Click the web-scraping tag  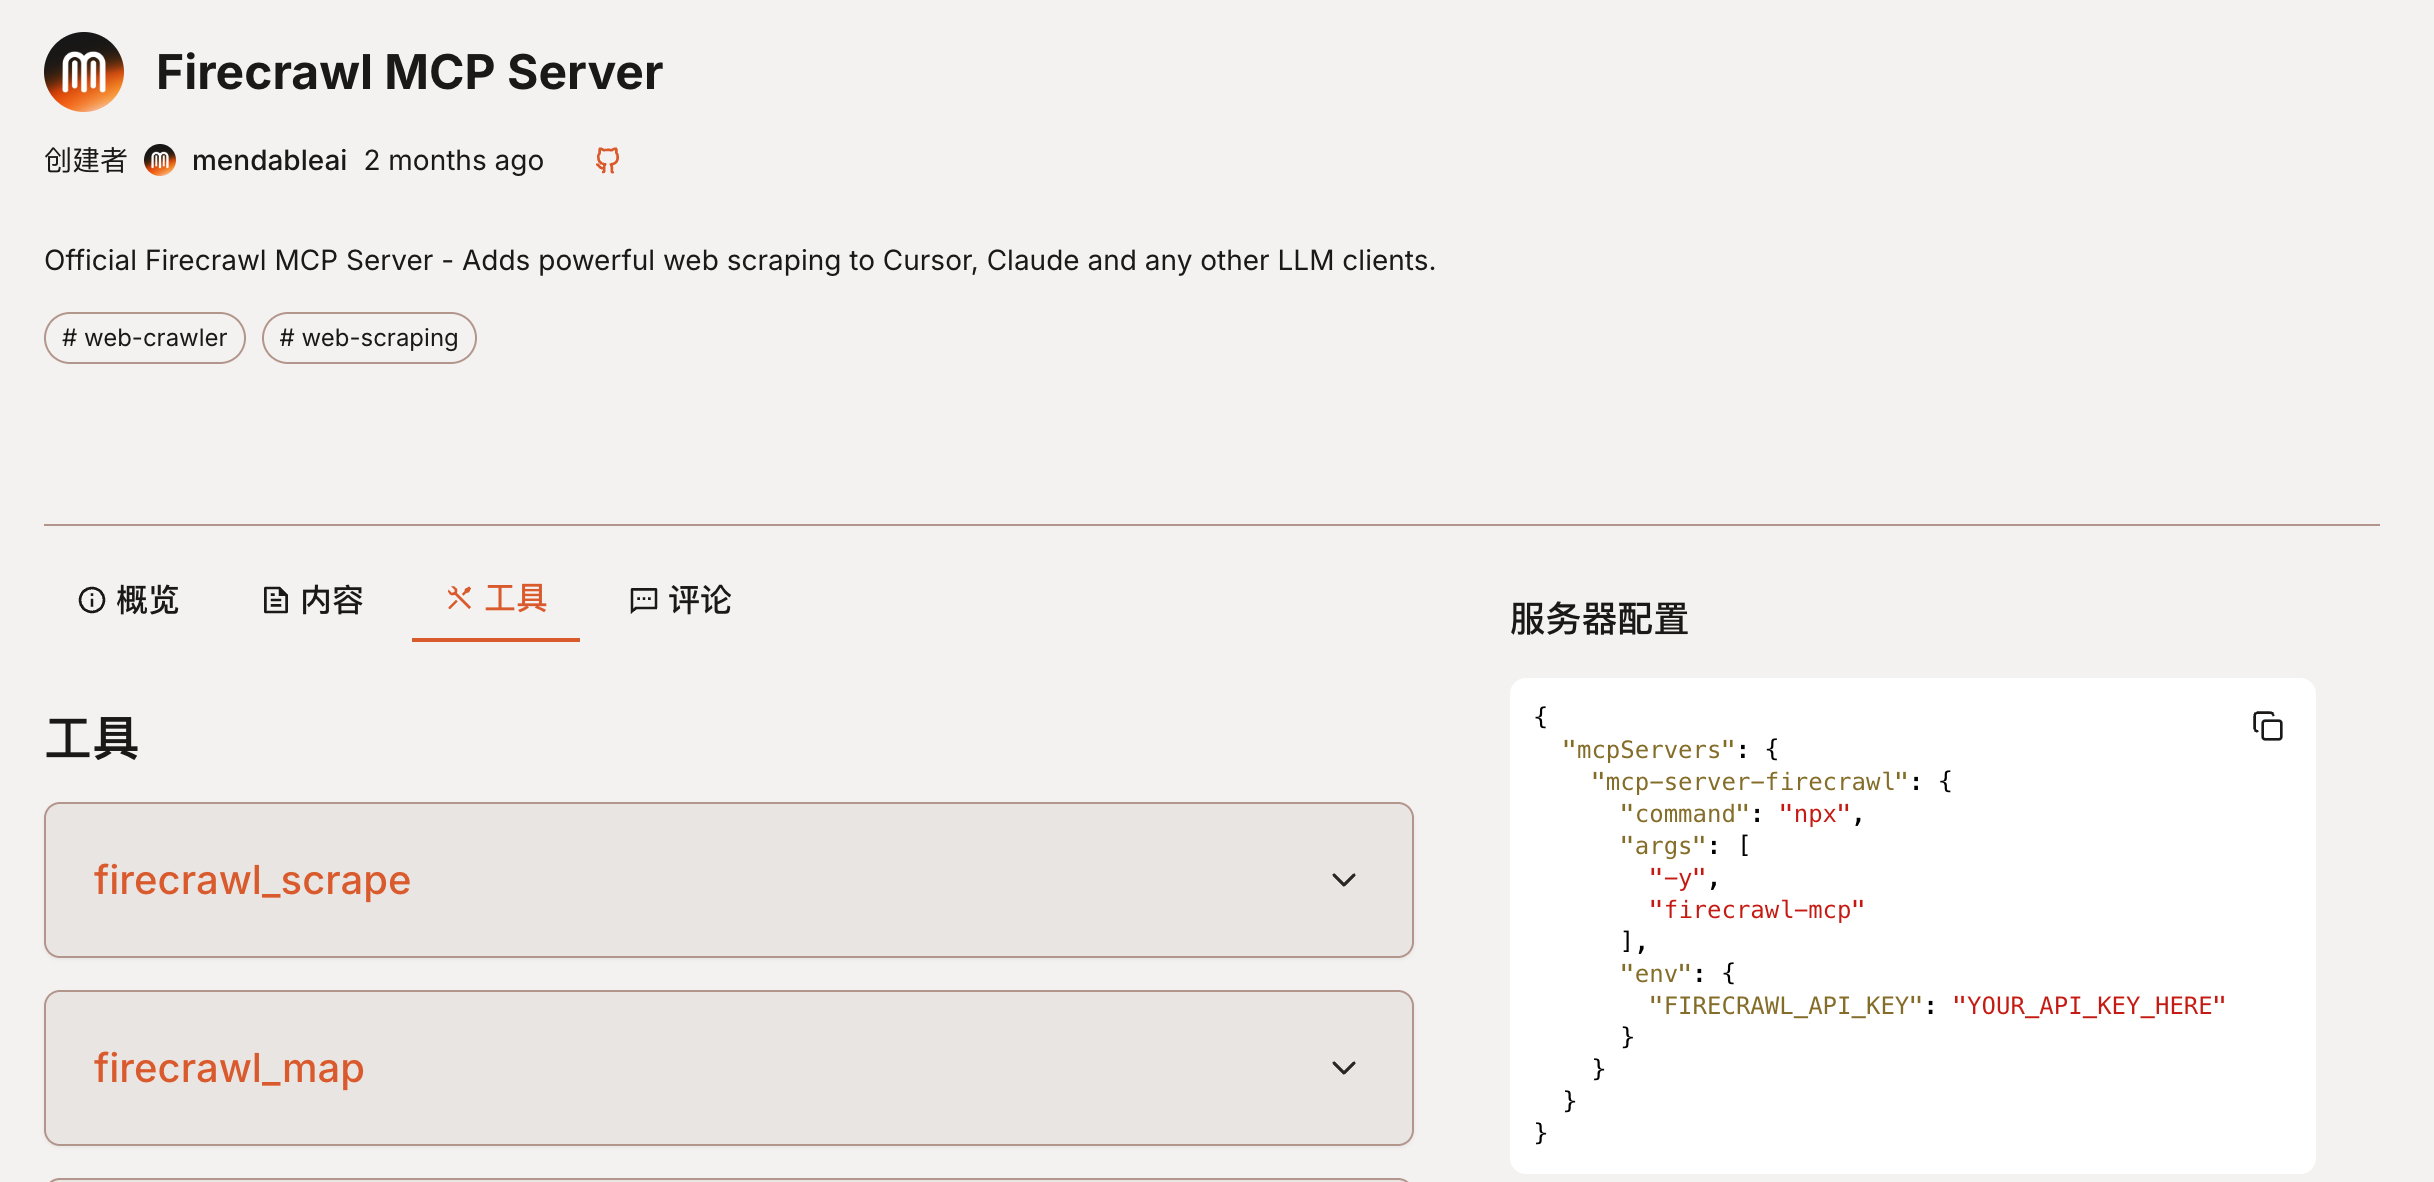coord(369,338)
